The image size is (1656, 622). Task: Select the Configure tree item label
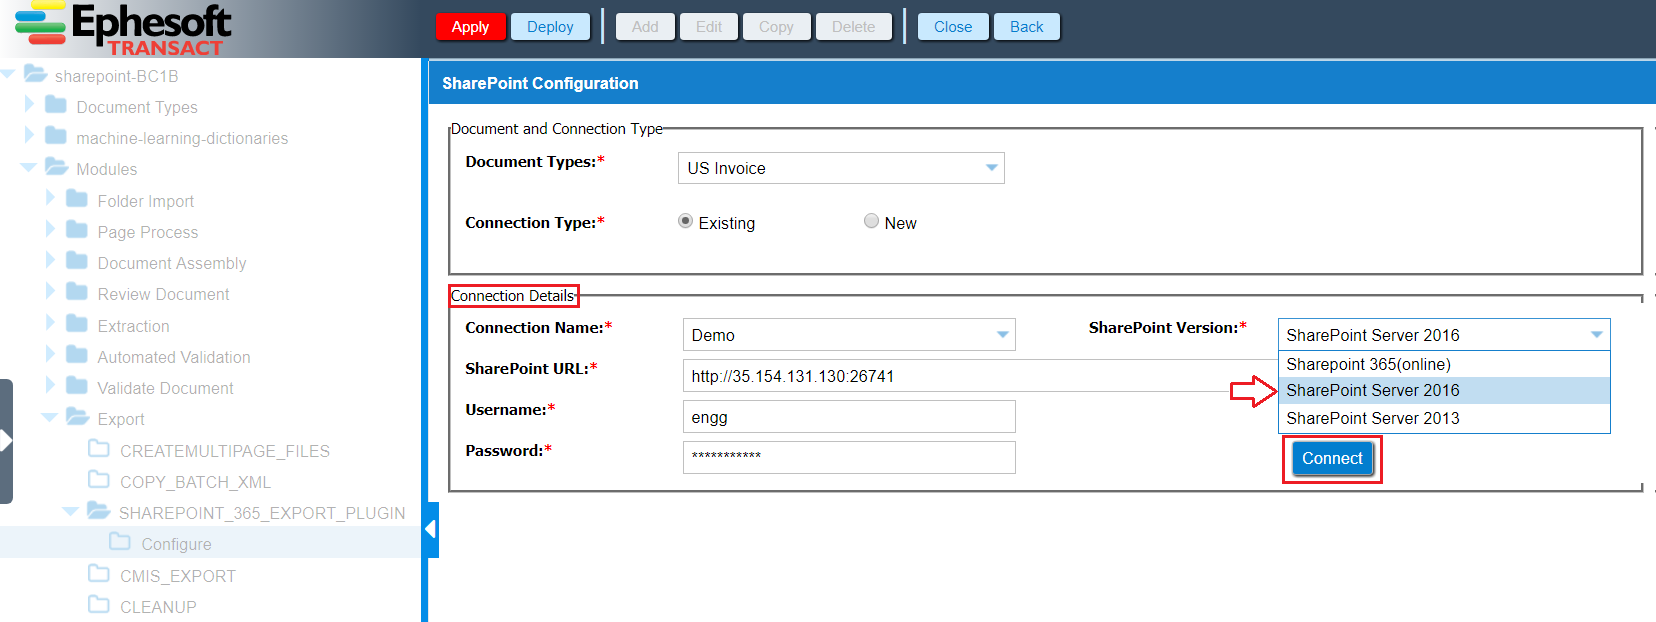point(176,544)
